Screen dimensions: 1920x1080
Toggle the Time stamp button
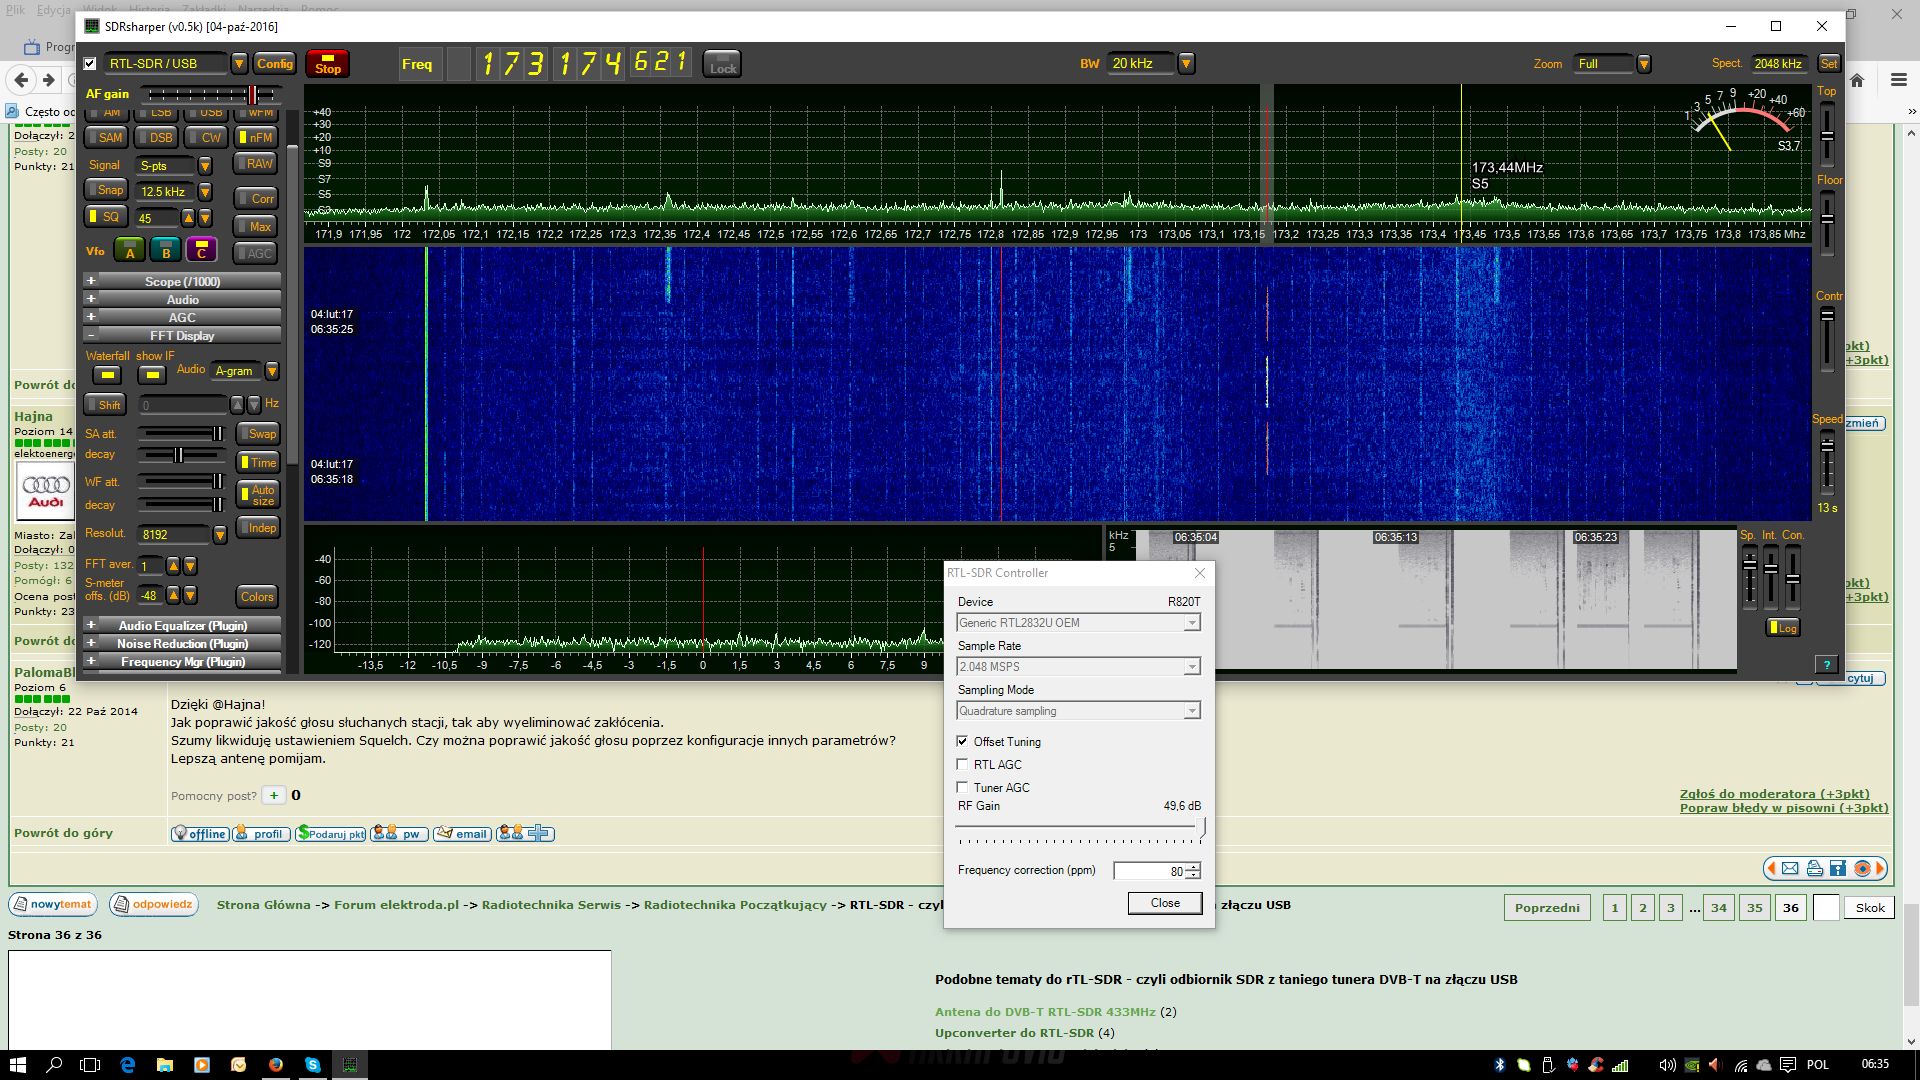pos(257,463)
